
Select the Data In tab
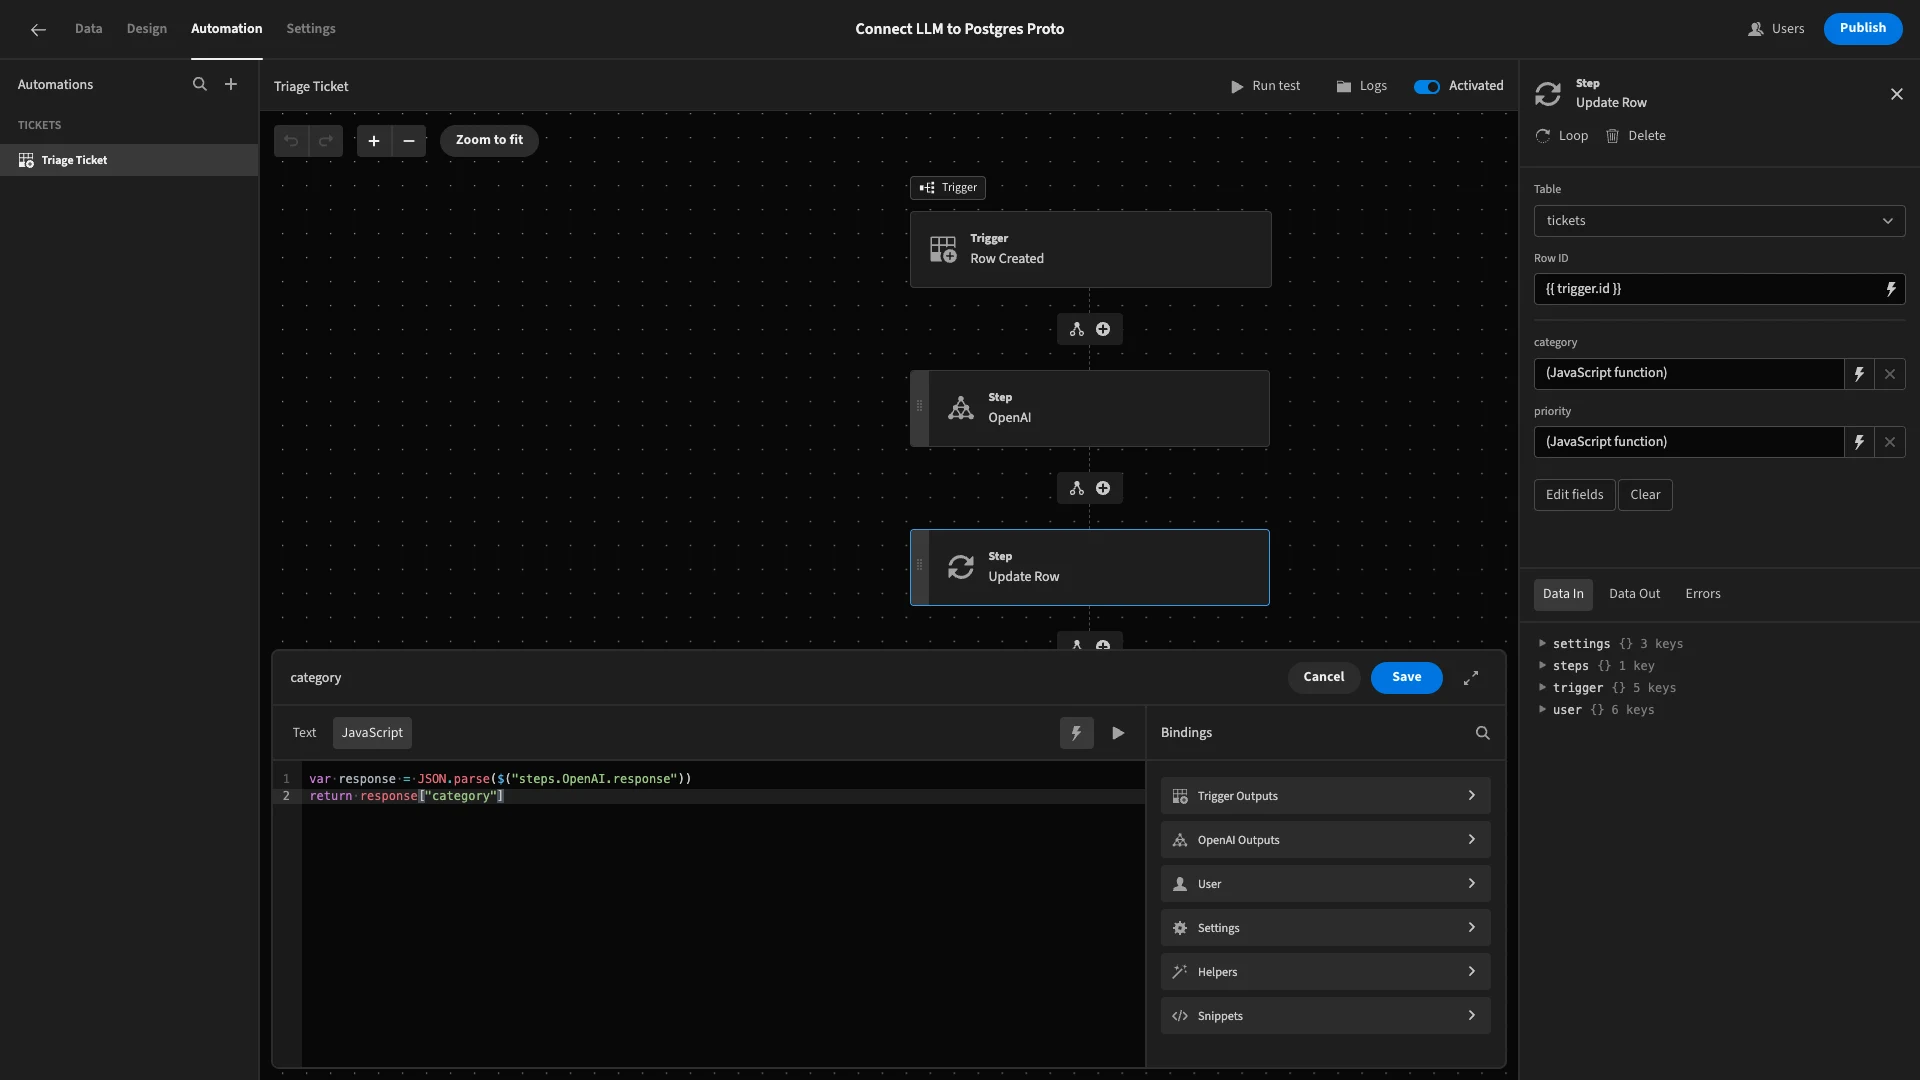click(x=1563, y=594)
